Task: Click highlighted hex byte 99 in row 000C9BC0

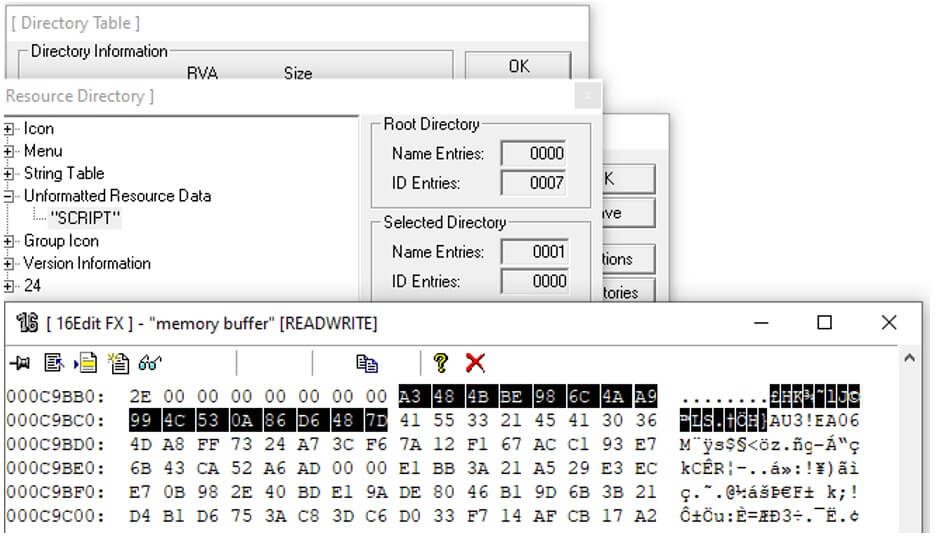Action: click(x=141, y=420)
